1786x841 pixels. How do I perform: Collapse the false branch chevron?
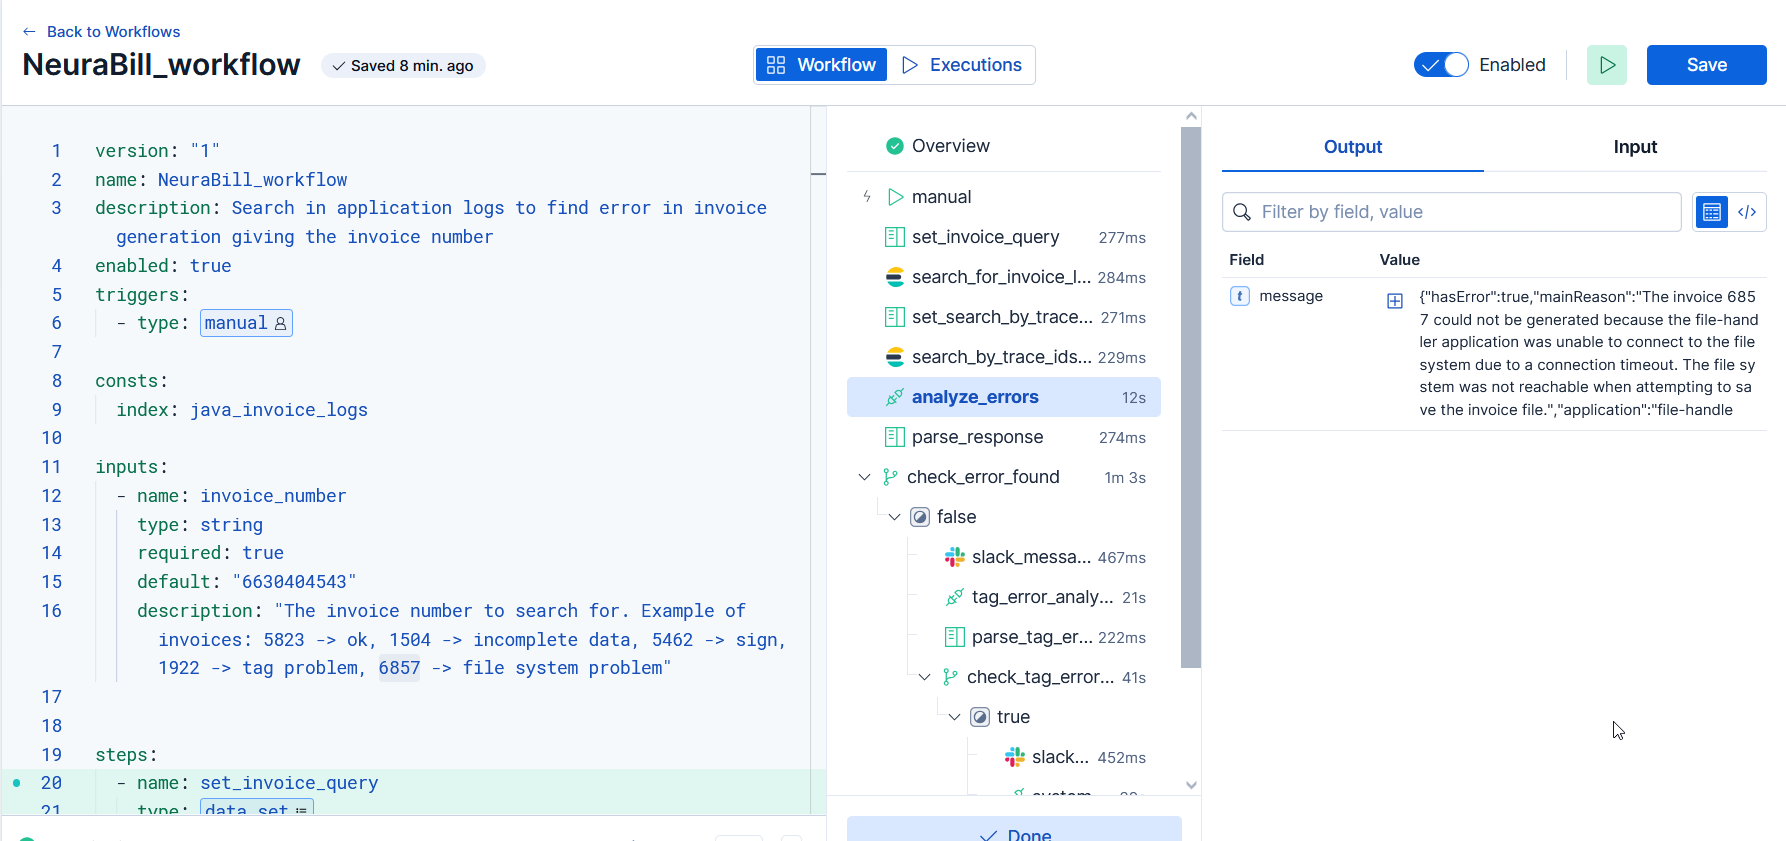click(x=895, y=517)
